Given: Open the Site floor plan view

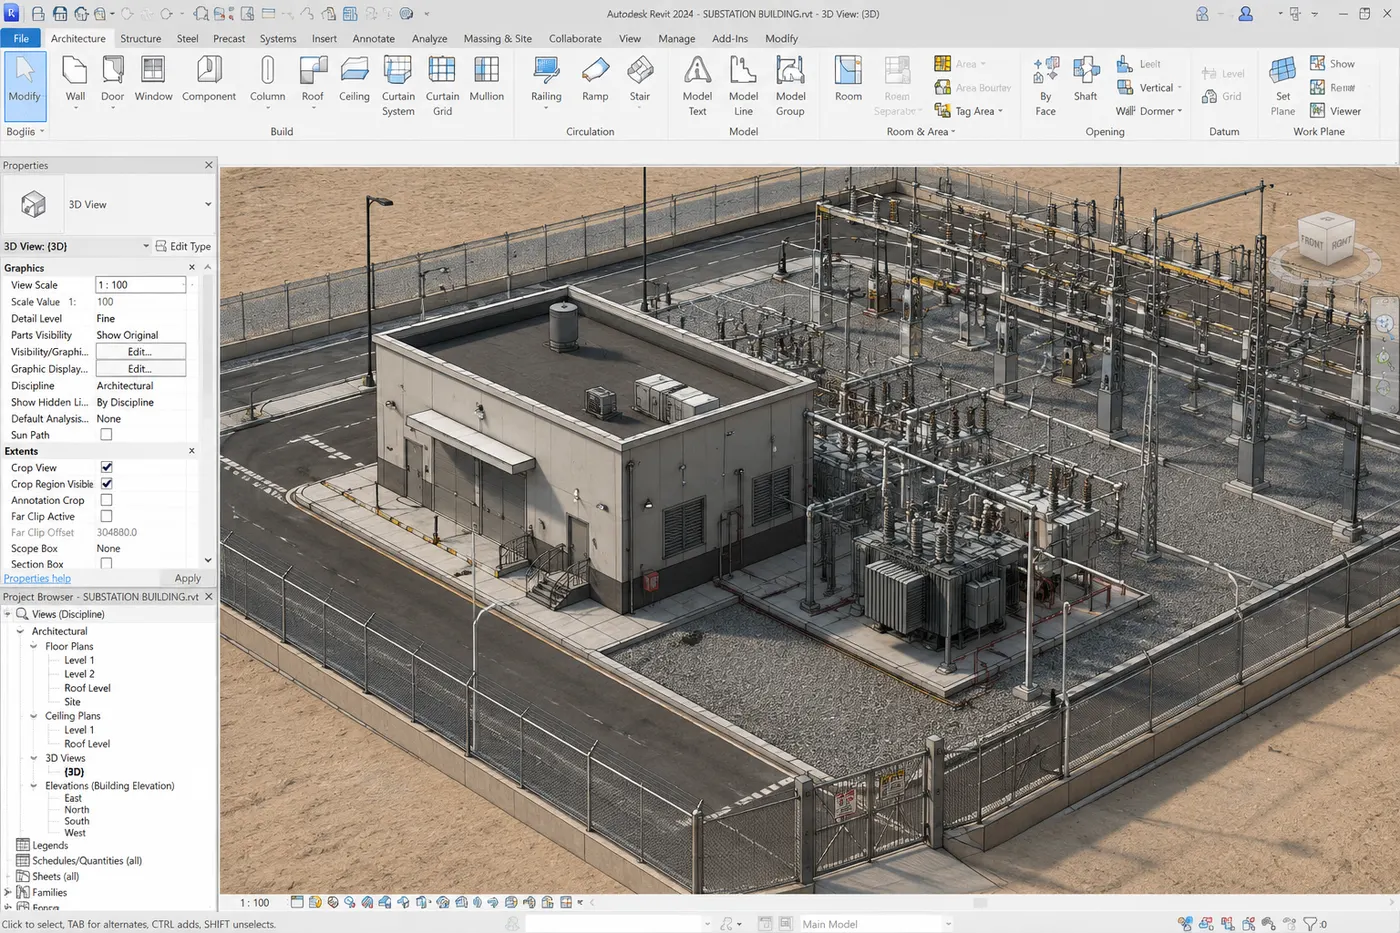Looking at the screenshot, I should (72, 702).
